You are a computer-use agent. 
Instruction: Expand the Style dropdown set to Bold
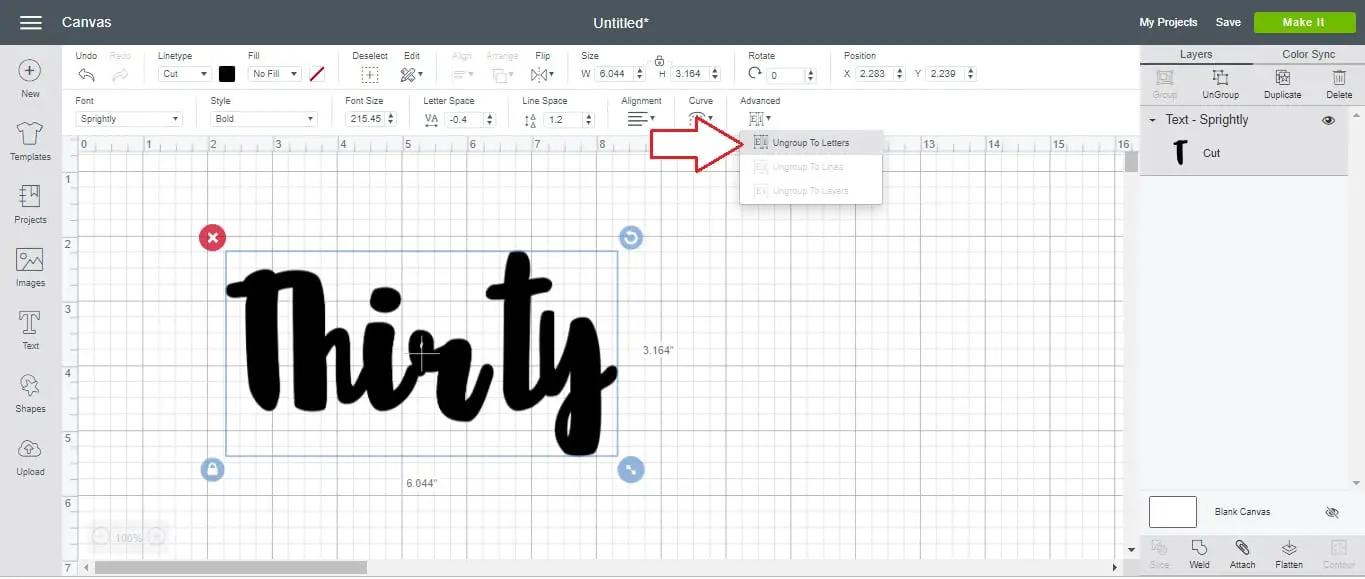(264, 119)
